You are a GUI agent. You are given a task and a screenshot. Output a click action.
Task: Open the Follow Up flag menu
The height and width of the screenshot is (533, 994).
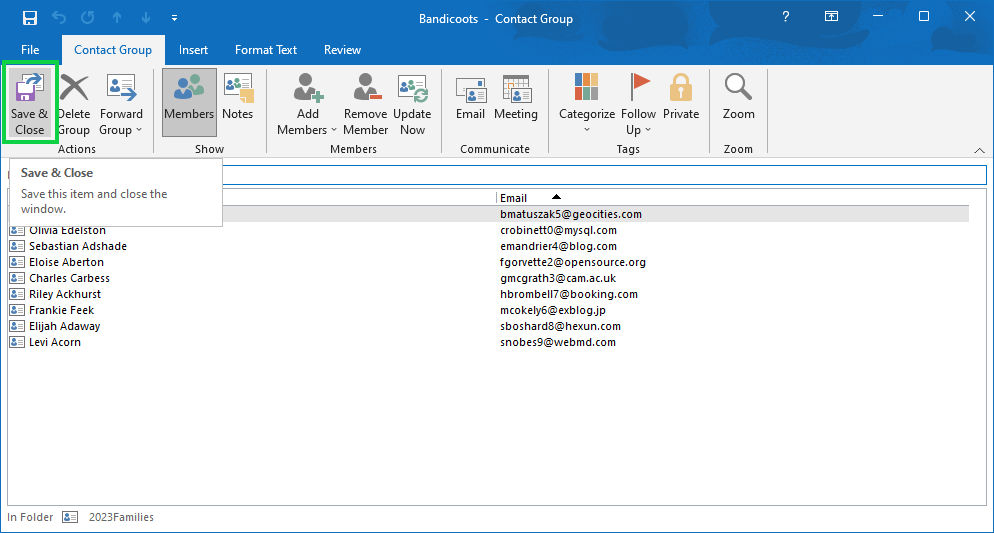638,103
